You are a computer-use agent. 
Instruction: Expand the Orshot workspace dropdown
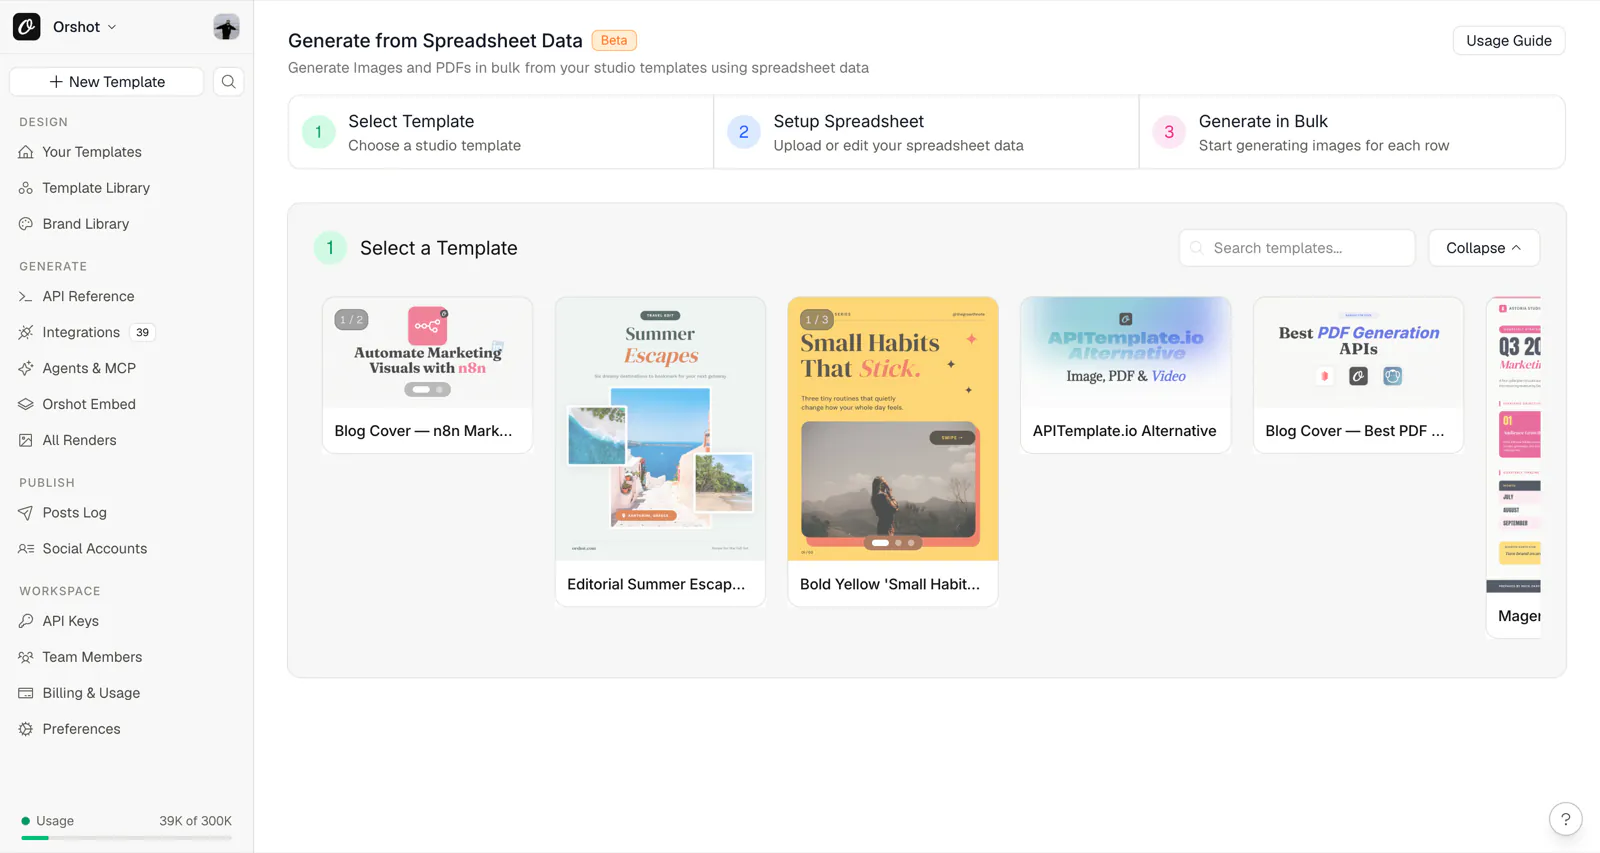[x=84, y=27]
